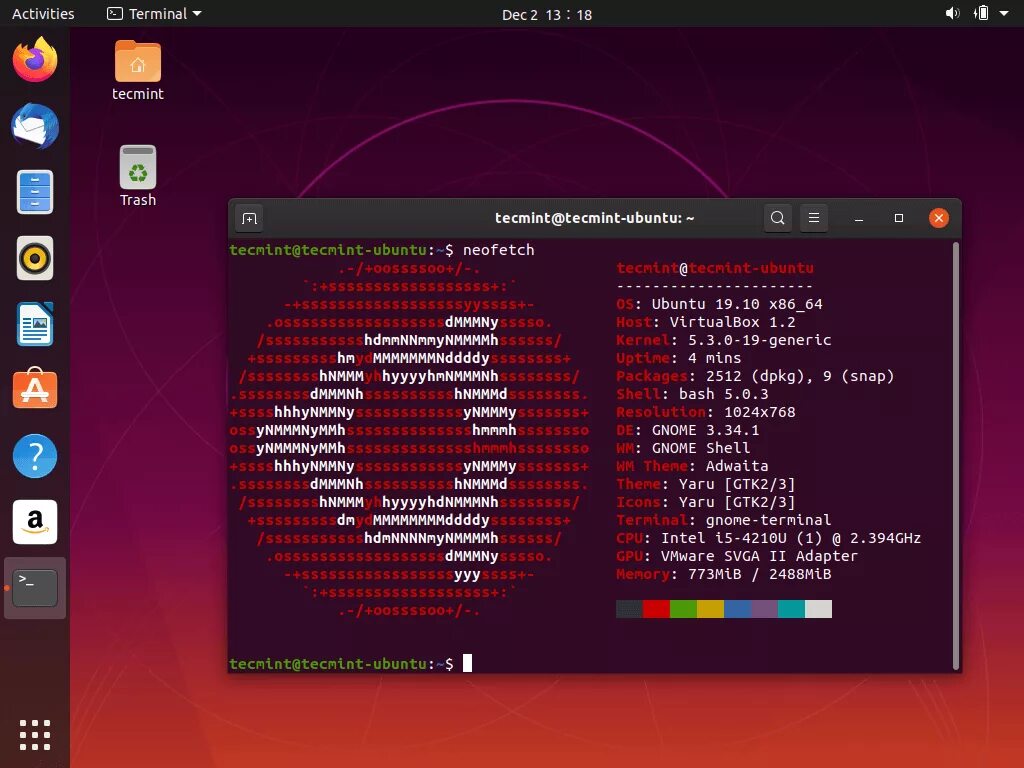The height and width of the screenshot is (768, 1024).
Task: Open the tecmint home folder on the desktop
Action: pyautogui.click(x=138, y=71)
